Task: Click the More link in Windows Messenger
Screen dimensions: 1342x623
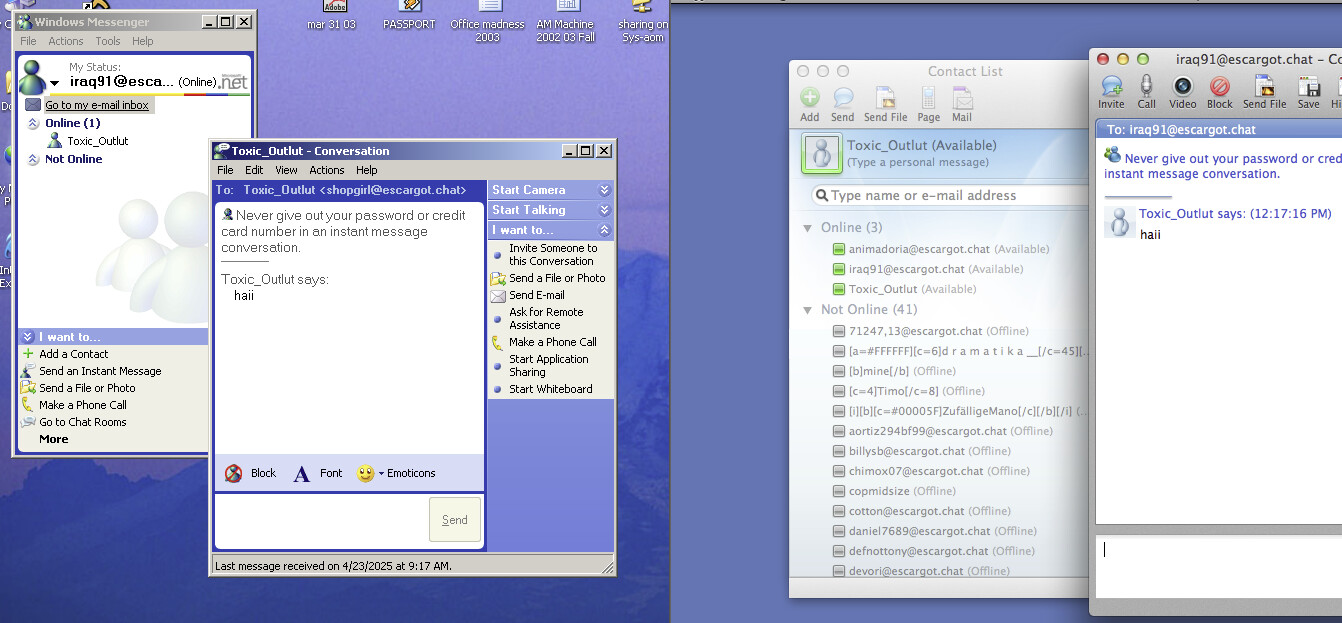Action: coord(54,439)
